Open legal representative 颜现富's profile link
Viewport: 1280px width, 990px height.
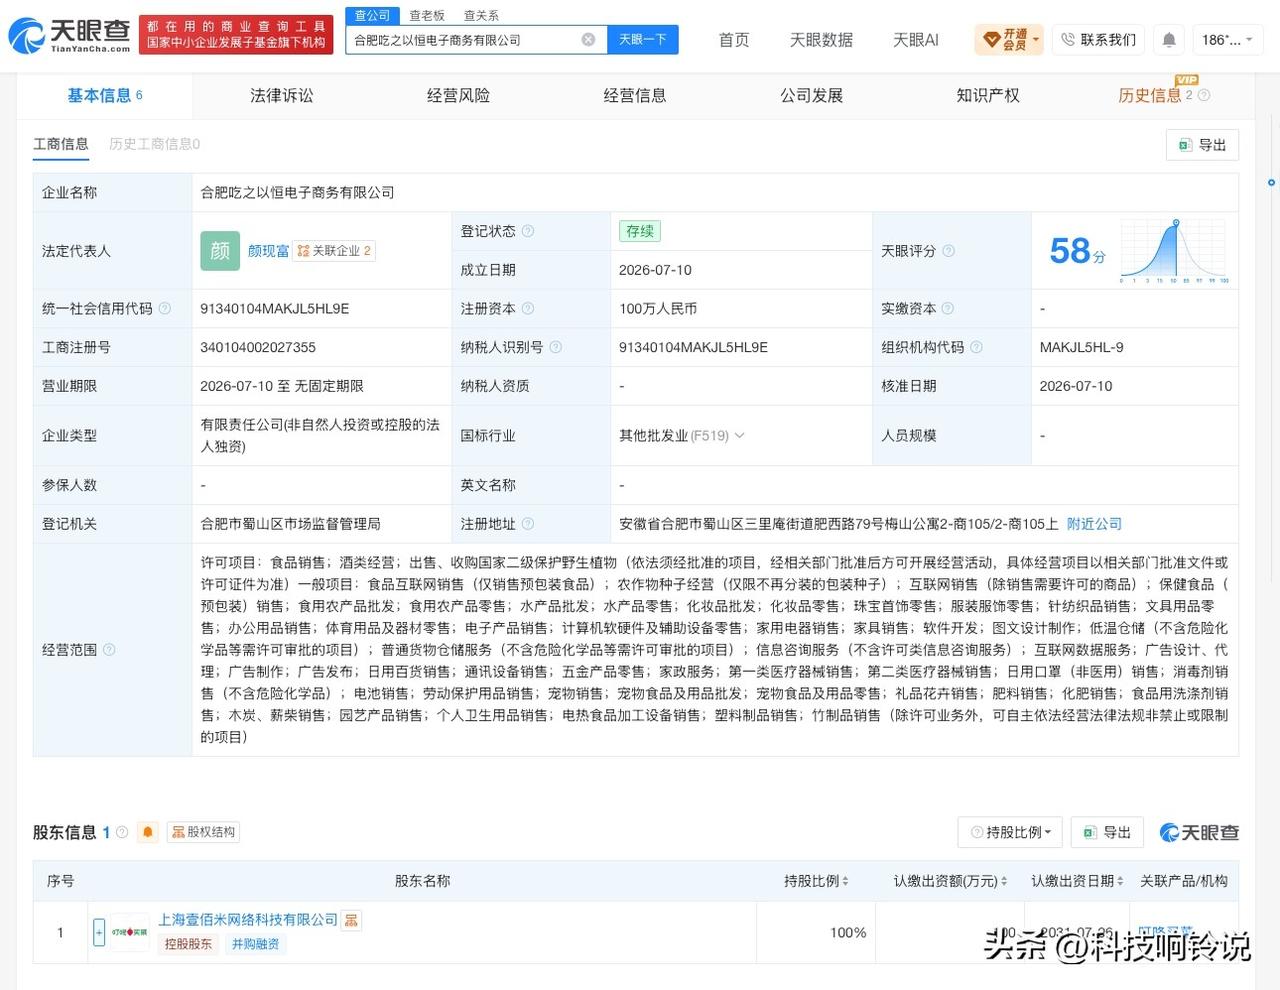(269, 251)
